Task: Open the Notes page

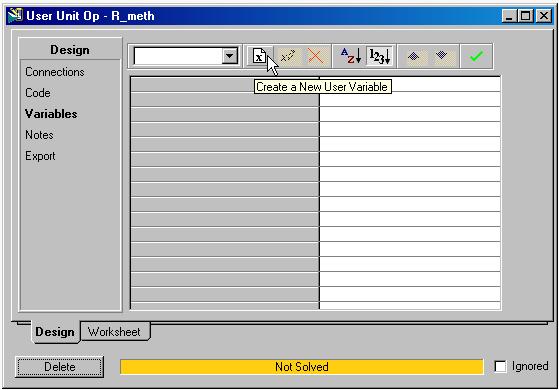Action: coord(39,135)
